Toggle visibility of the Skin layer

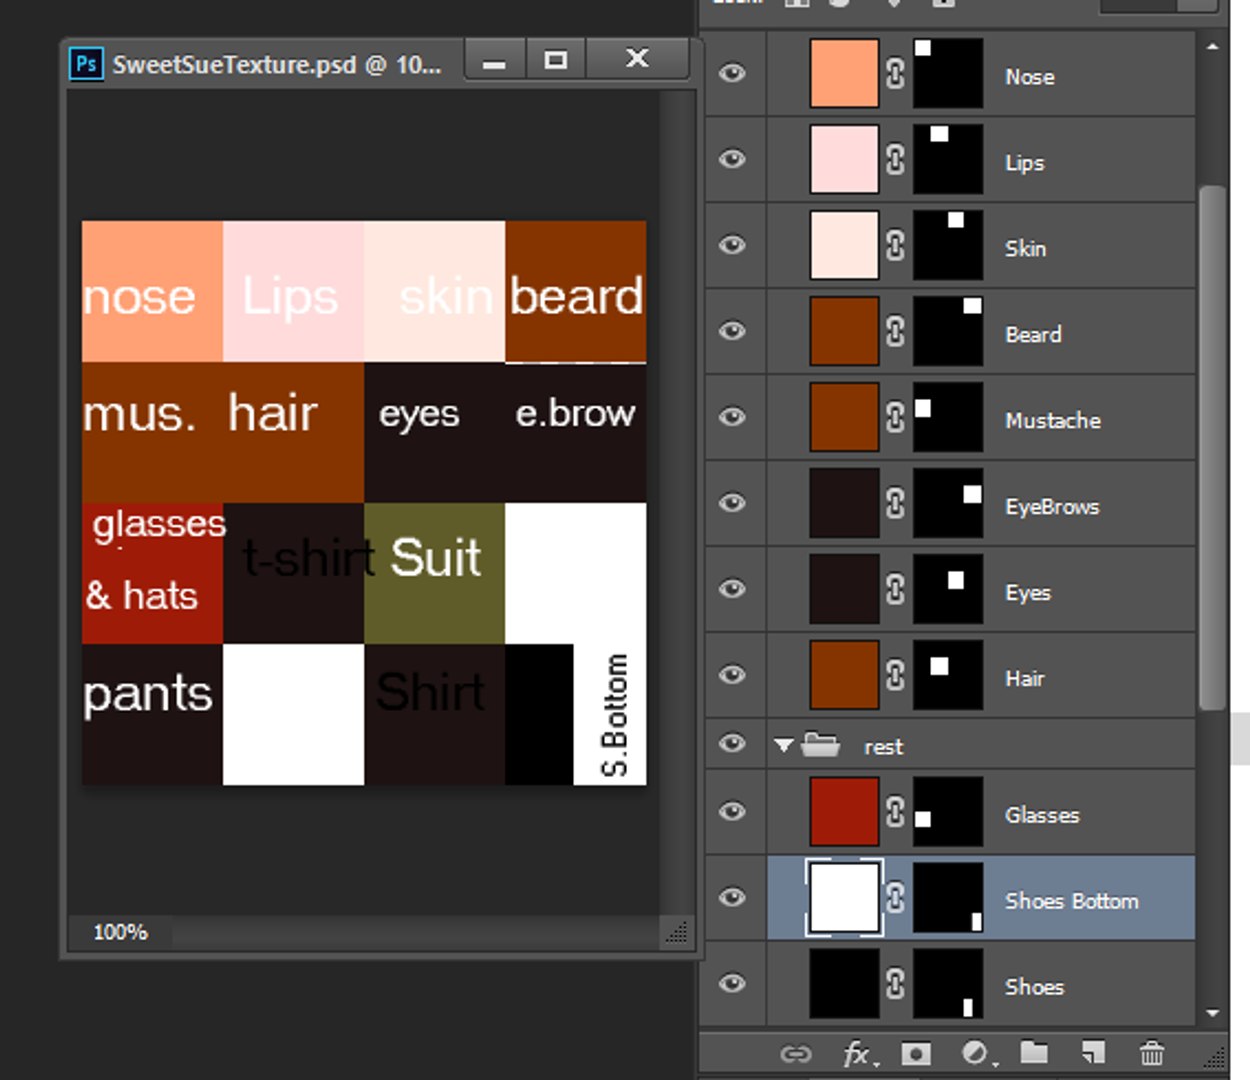click(733, 245)
